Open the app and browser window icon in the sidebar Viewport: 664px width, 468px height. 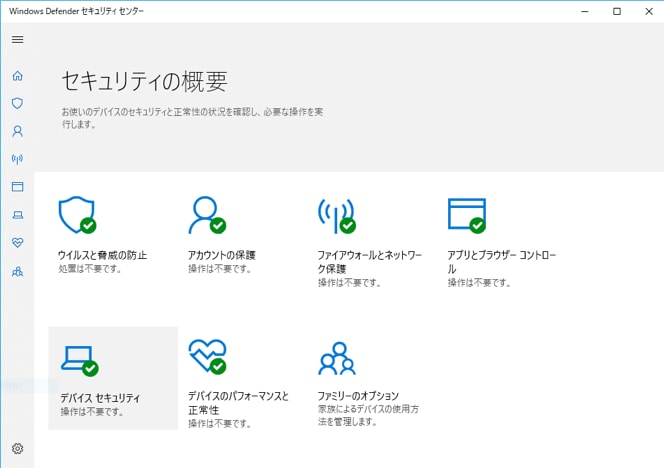point(17,187)
